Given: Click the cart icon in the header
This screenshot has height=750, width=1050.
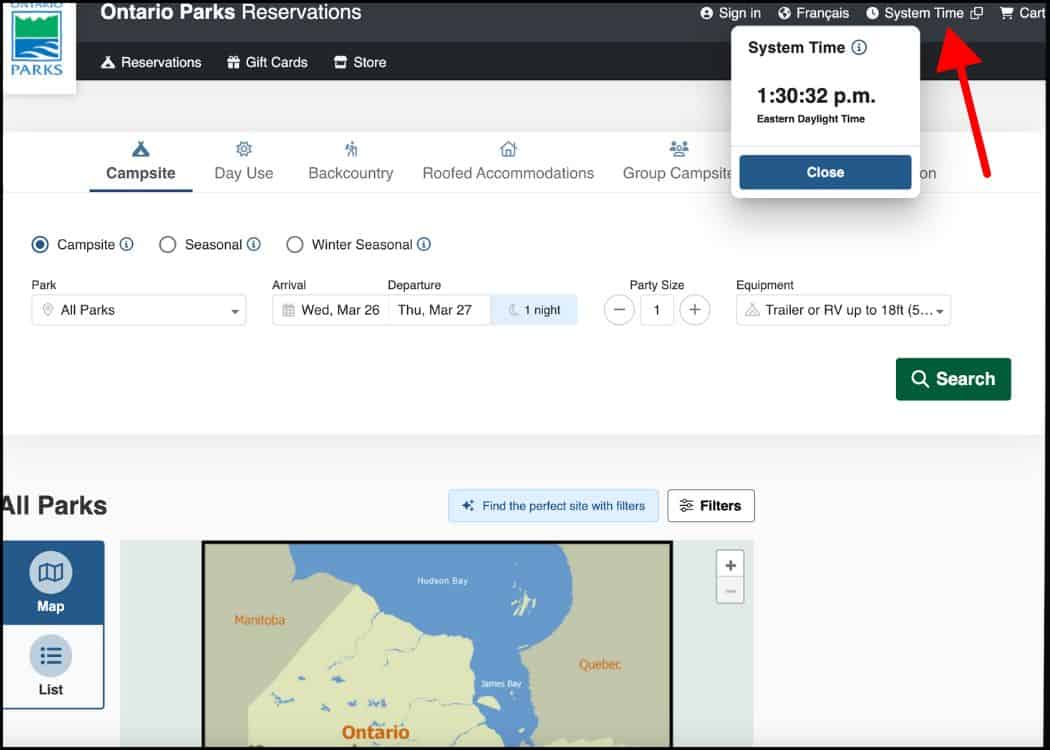Looking at the screenshot, I should pos(1006,13).
